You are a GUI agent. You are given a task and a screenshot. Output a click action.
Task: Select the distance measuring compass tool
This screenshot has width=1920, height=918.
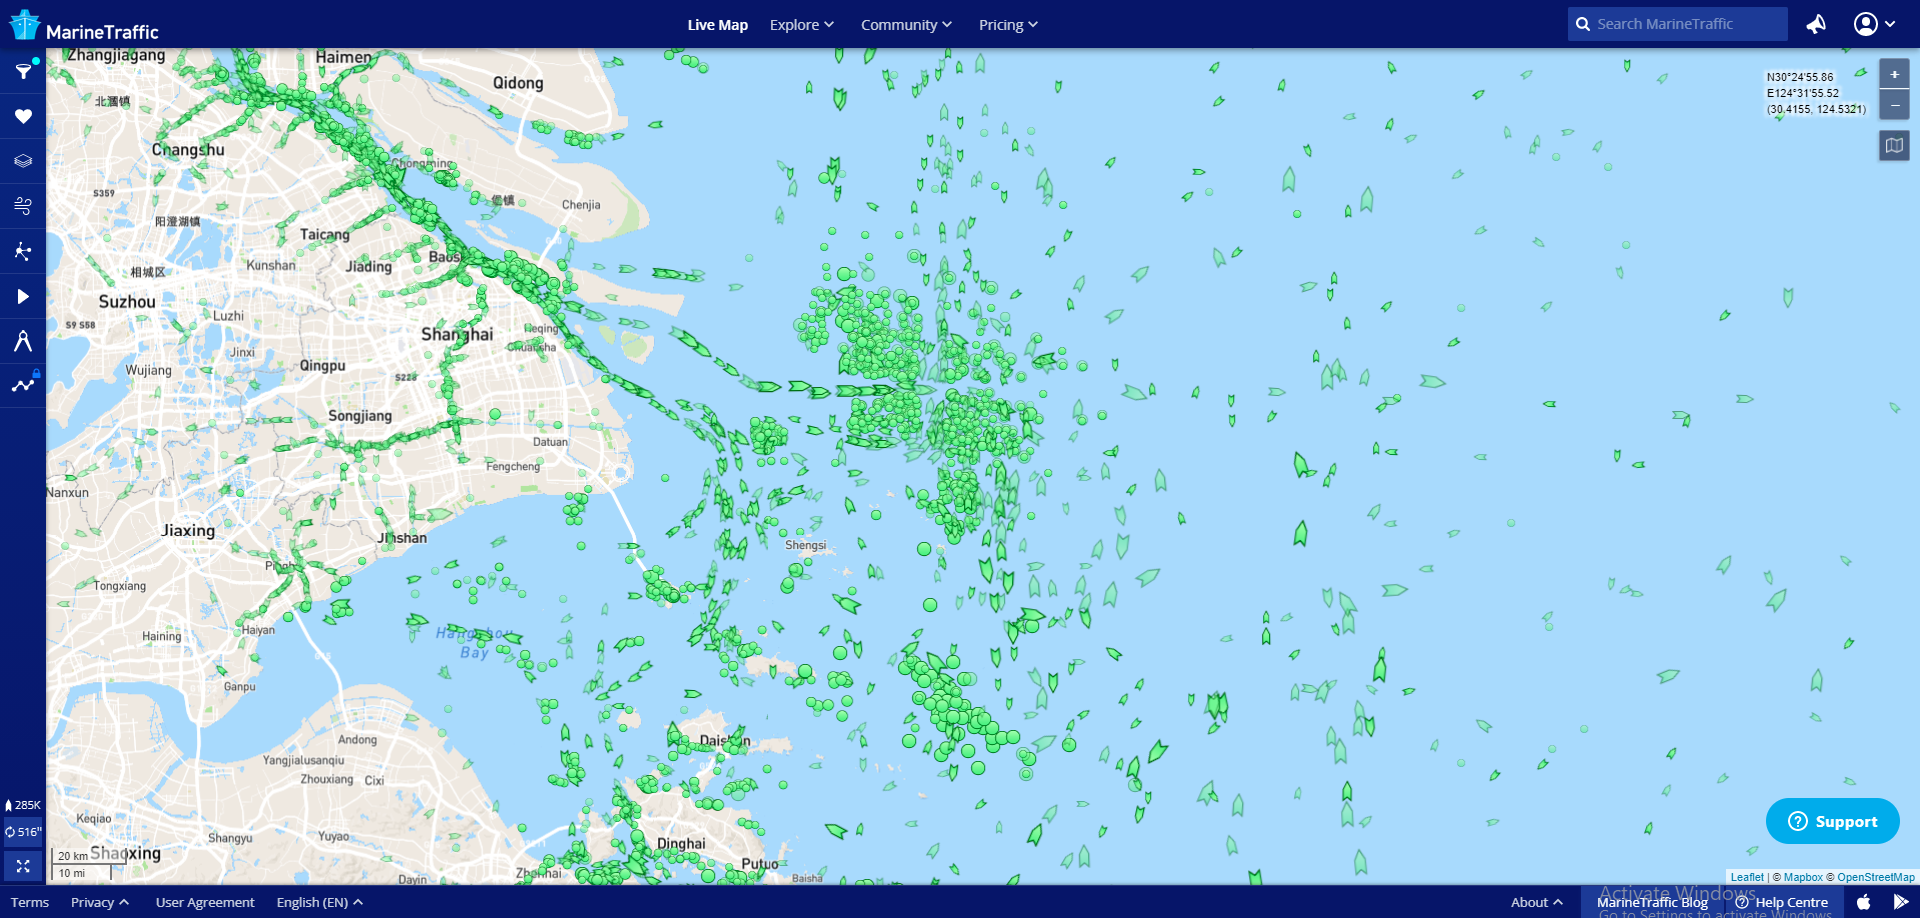(23, 341)
